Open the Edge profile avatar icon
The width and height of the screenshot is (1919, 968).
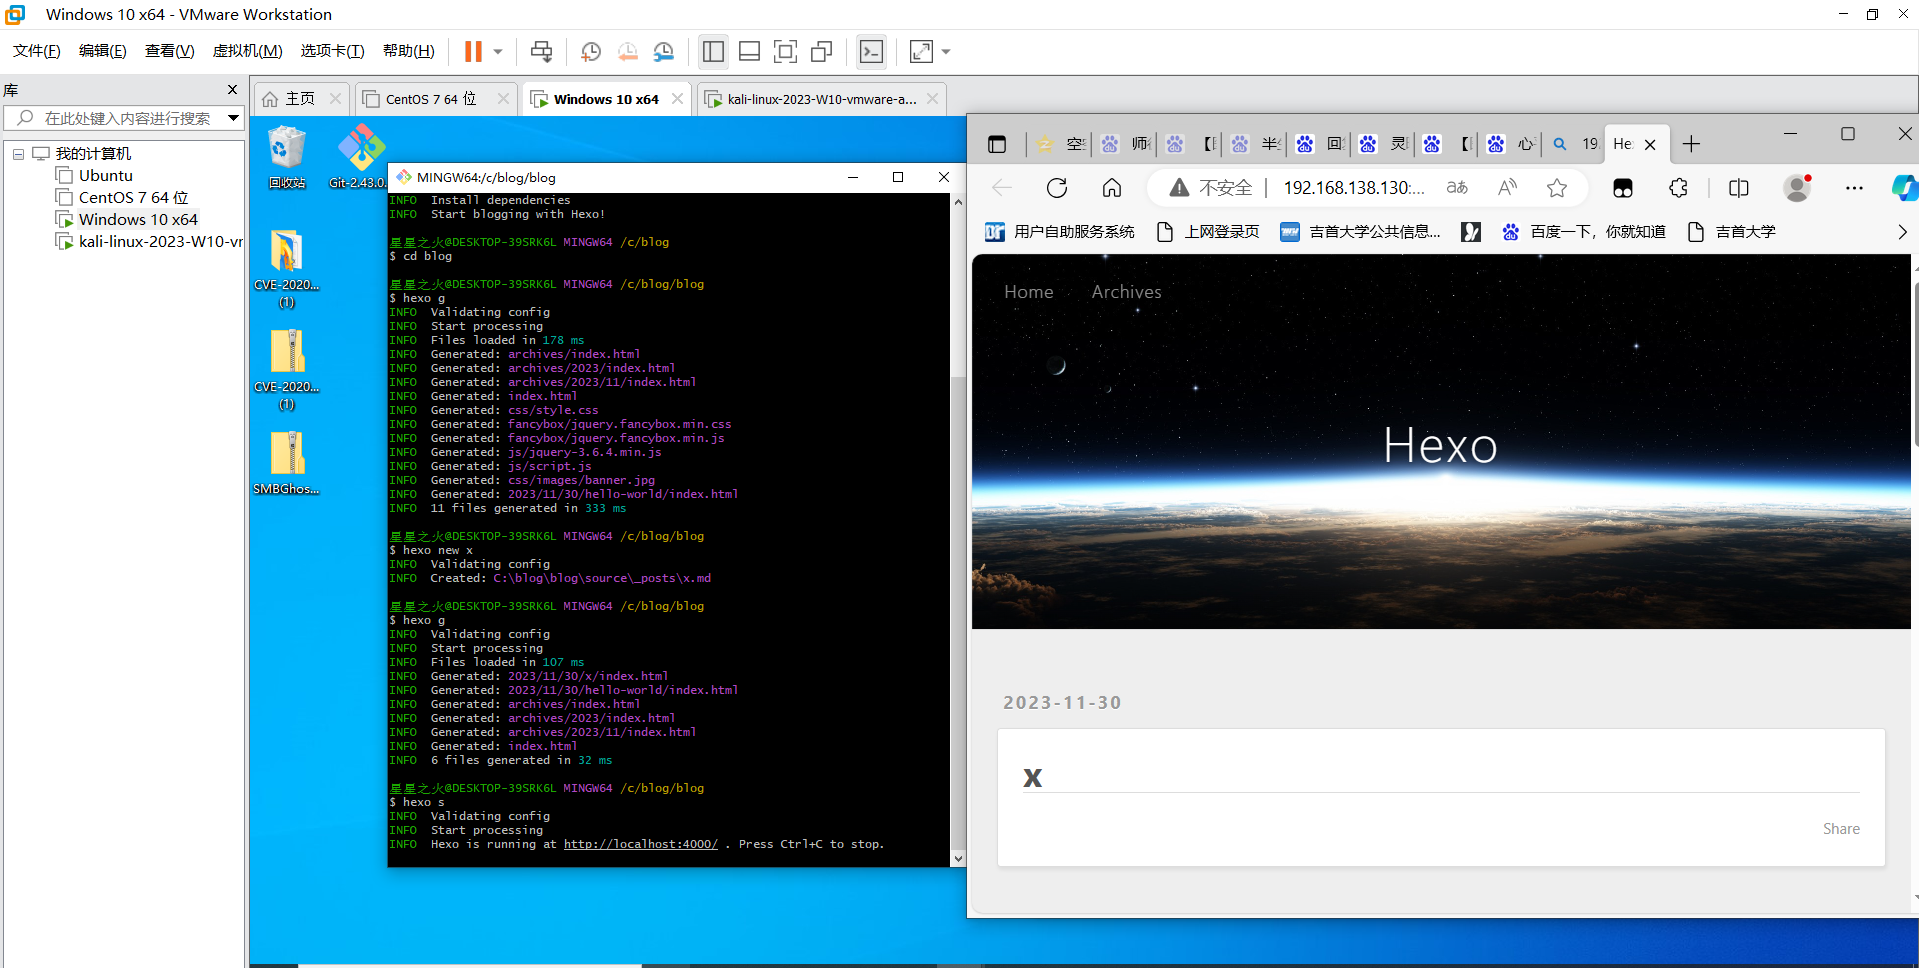1797,188
